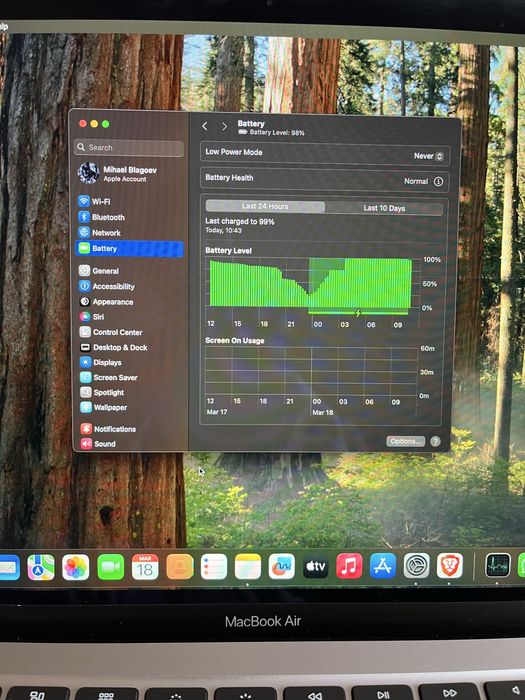Click the Battery Health info icon
This screenshot has width=525, height=700.
[x=438, y=181]
